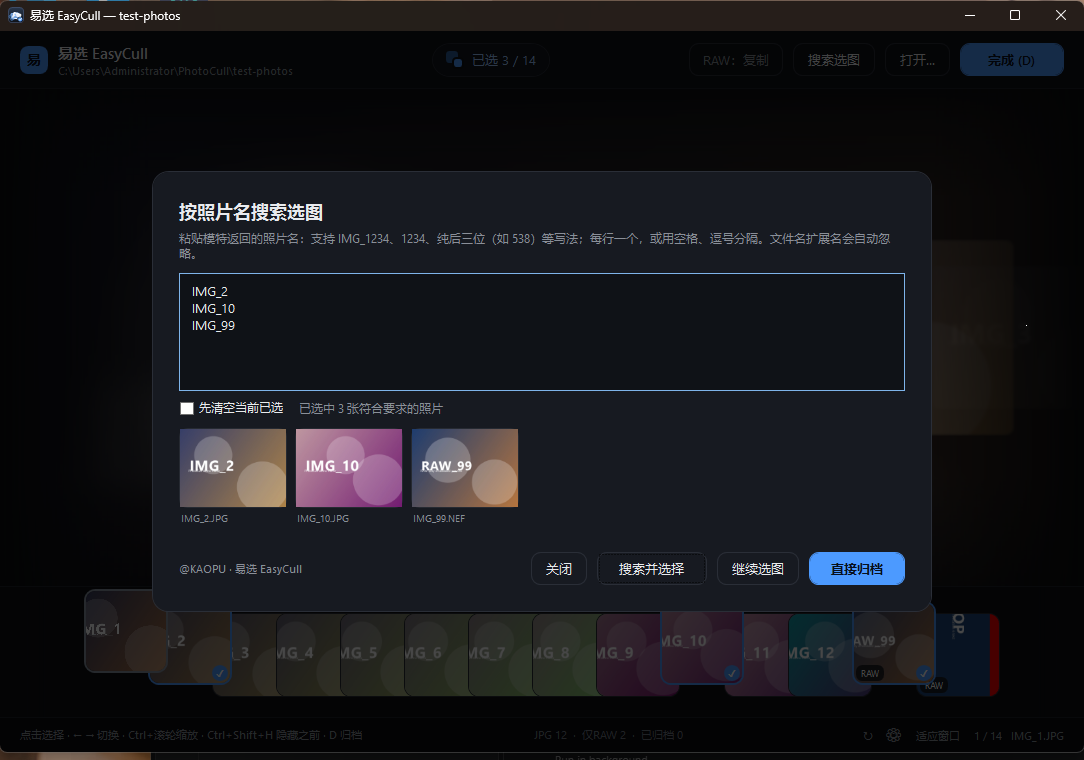Click the @KAOPU · 易选 EasyCull credit text
The width and height of the screenshot is (1084, 760).
click(x=241, y=569)
